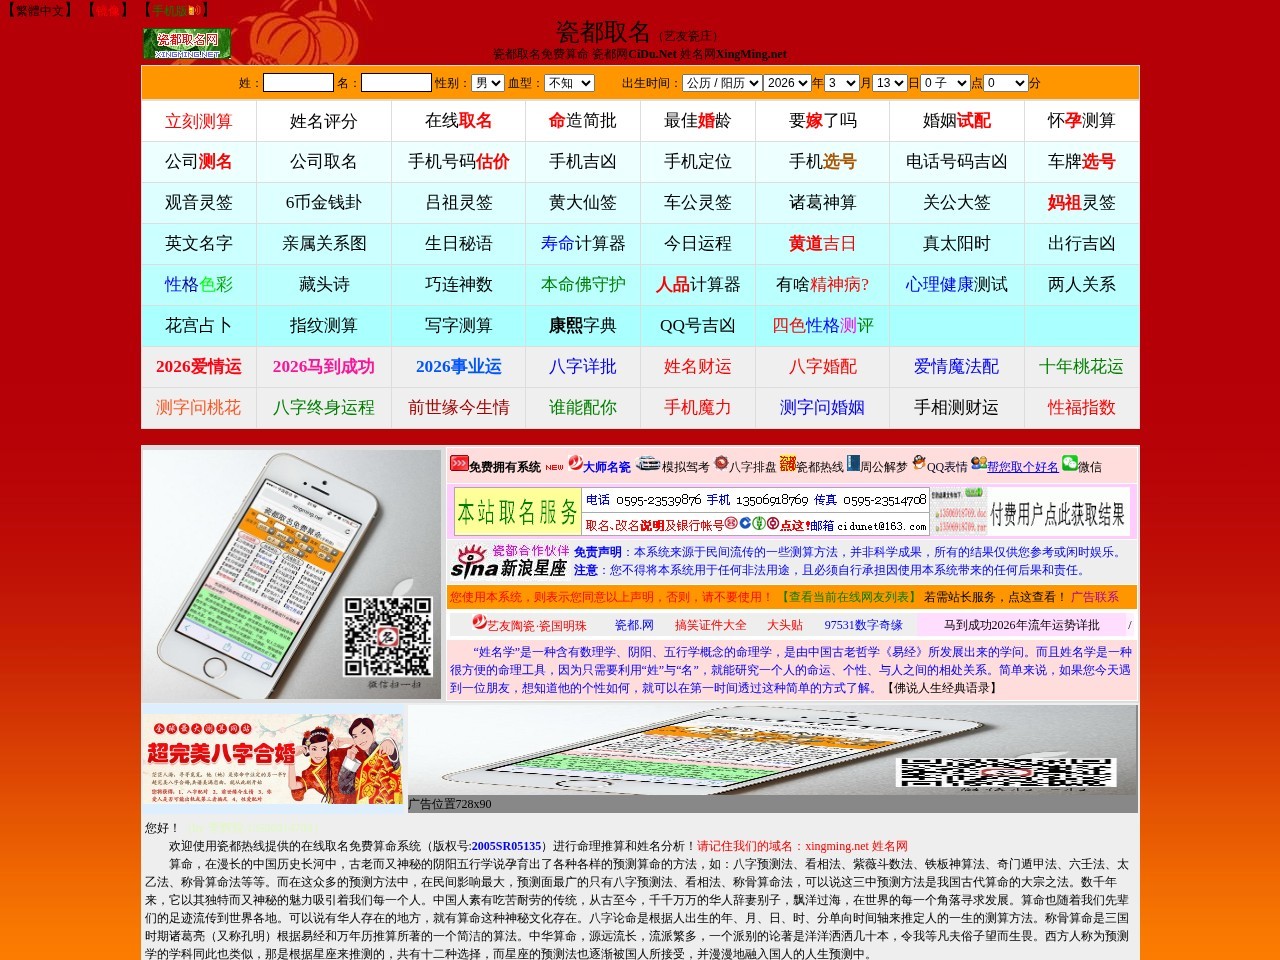
Task: Click the 立刻测算 button
Action: [198, 120]
